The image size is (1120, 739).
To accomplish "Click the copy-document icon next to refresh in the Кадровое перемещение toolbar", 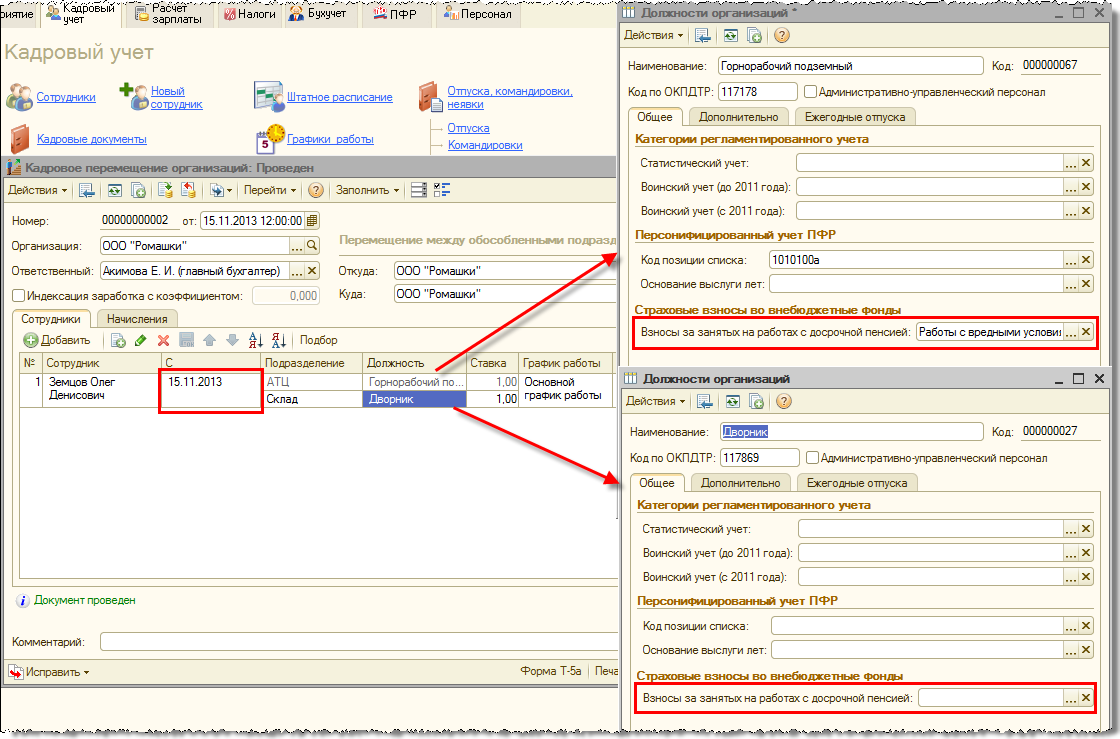I will click(139, 191).
